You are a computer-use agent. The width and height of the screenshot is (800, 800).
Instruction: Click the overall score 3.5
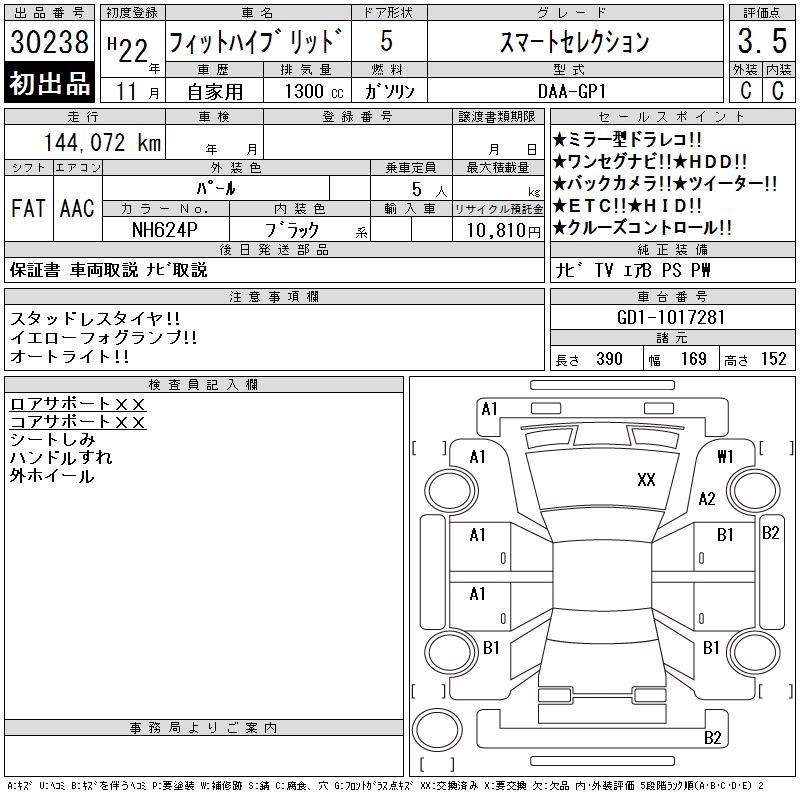762,41
